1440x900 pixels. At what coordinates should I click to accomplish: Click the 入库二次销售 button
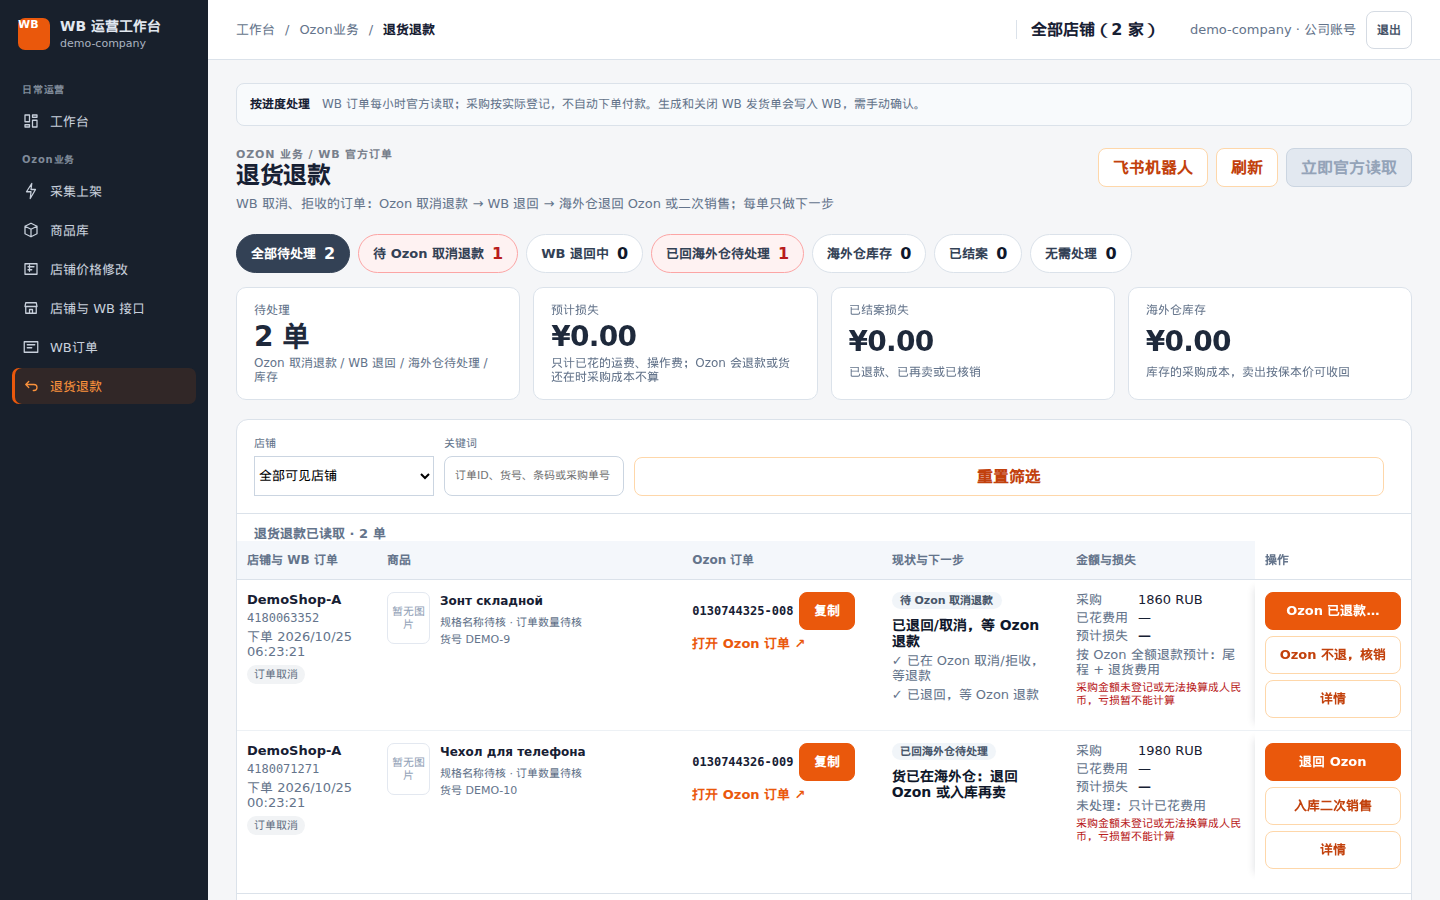[1333, 806]
